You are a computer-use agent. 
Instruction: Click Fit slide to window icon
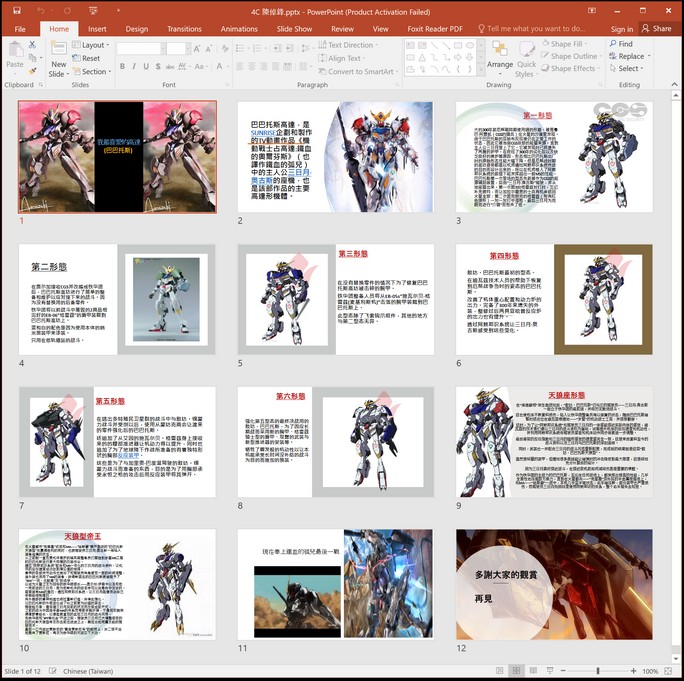pos(668,671)
